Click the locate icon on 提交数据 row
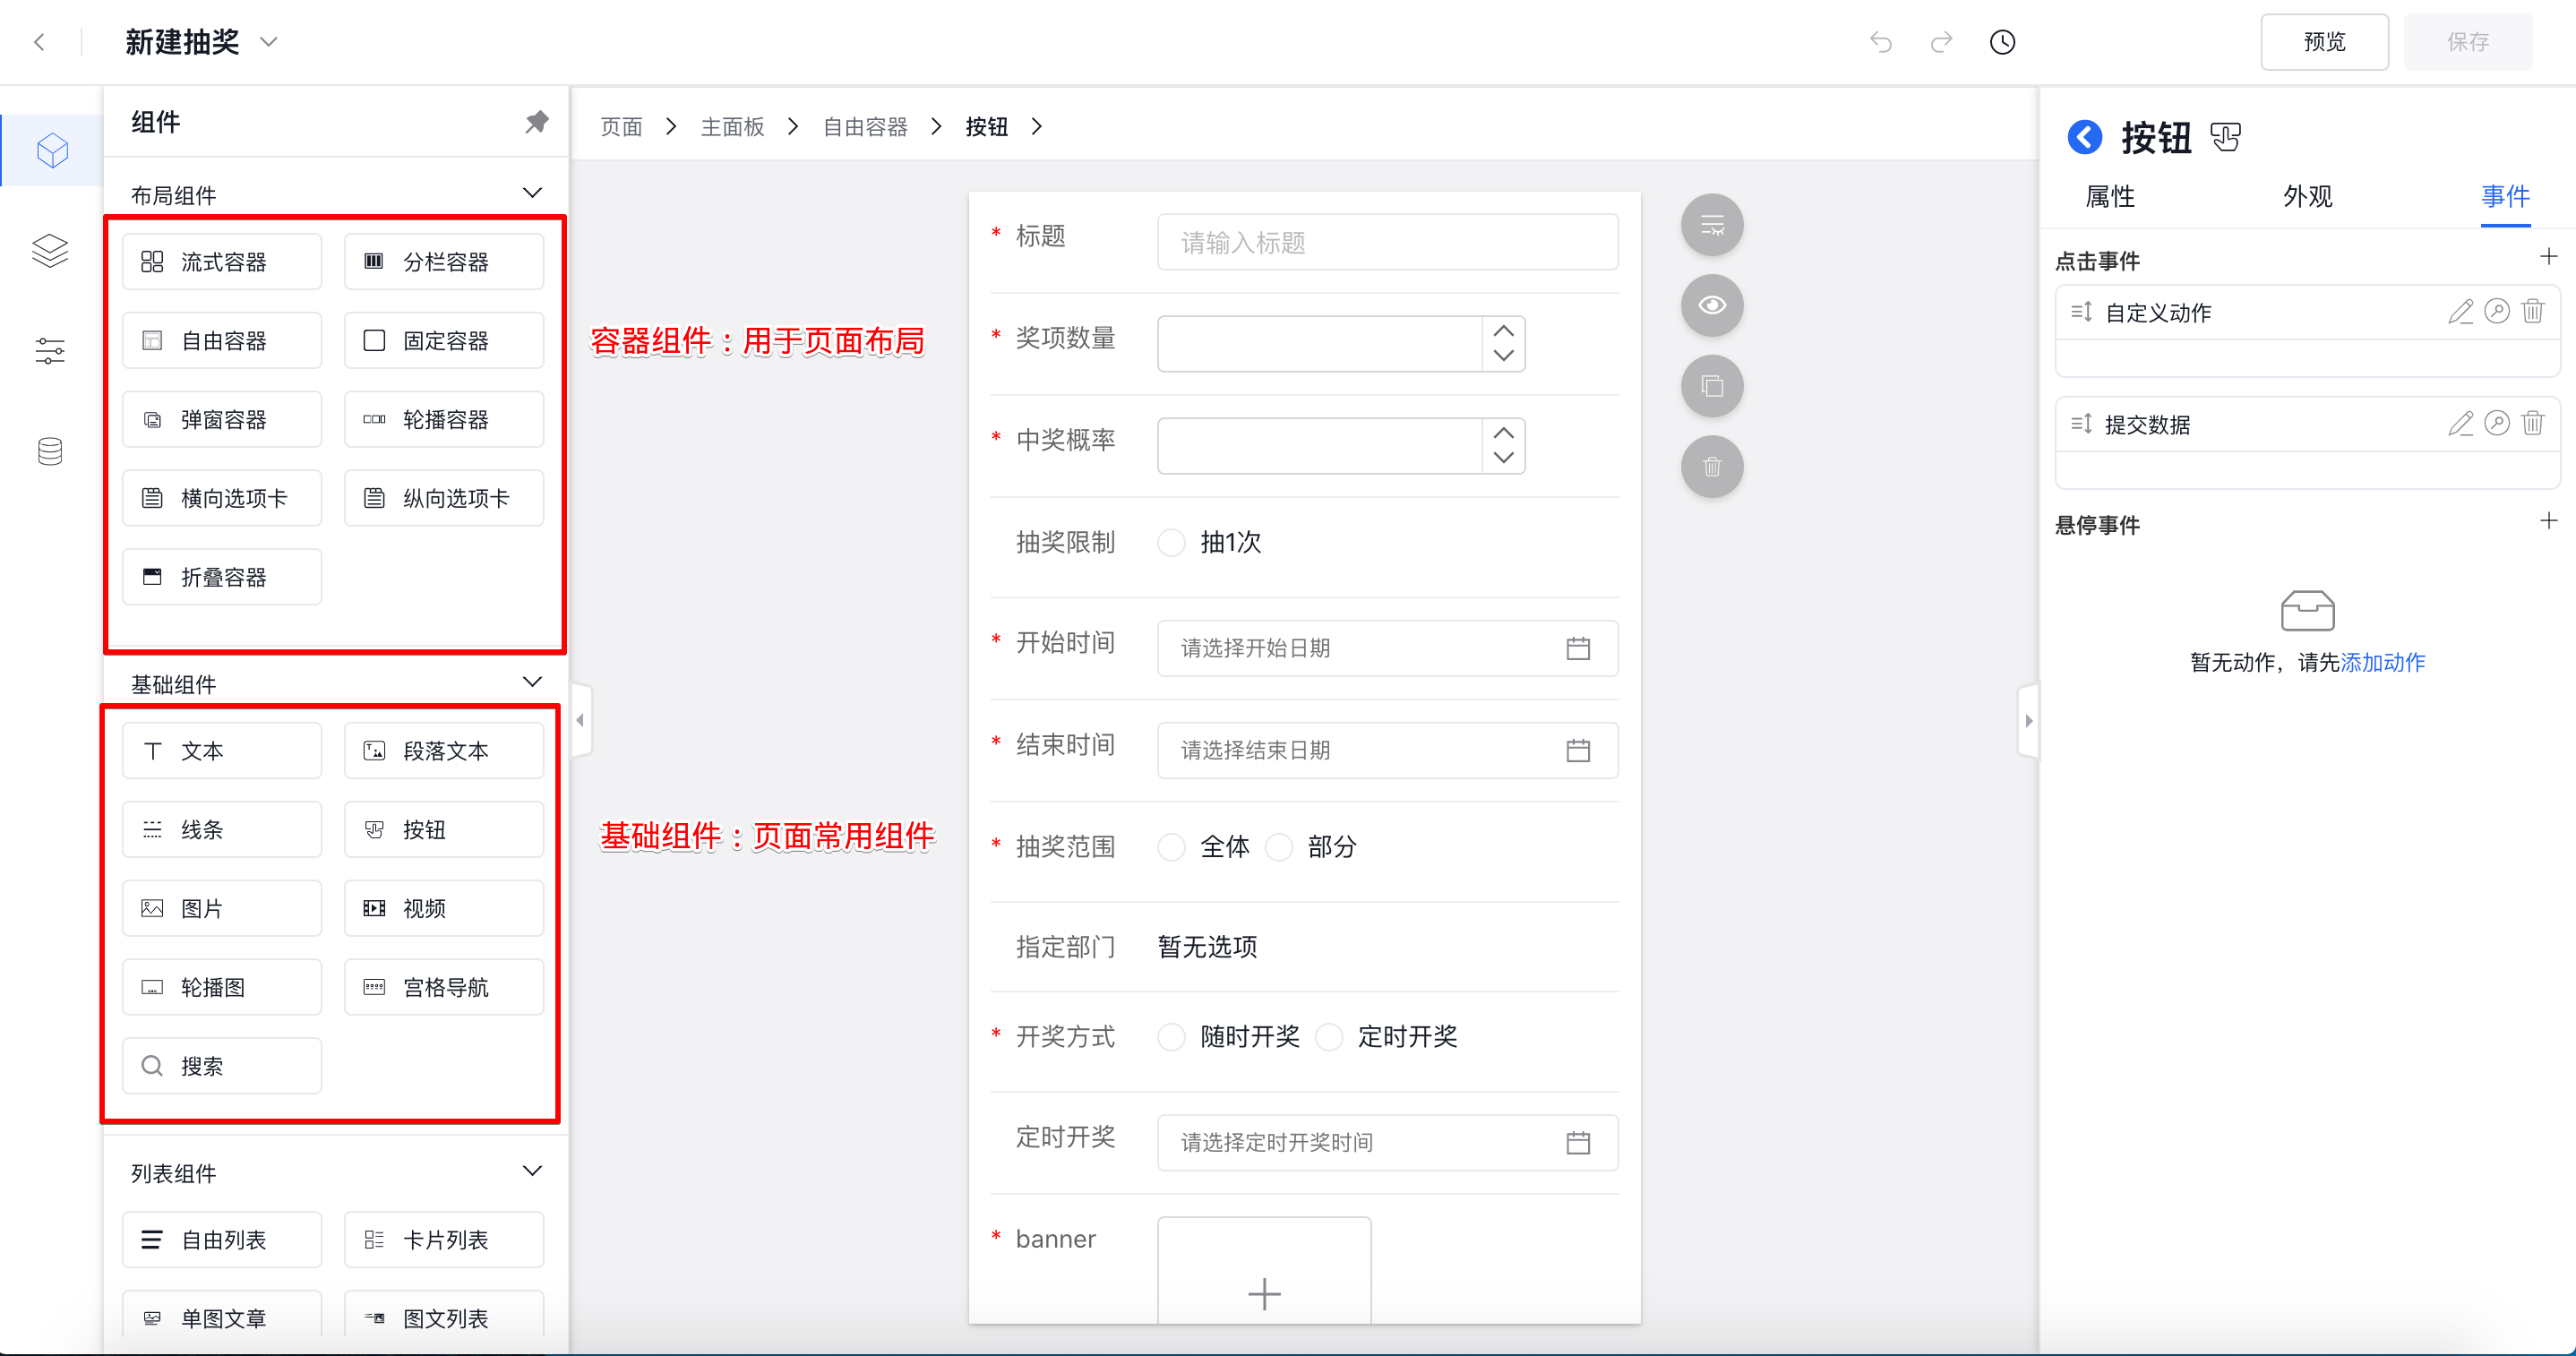Viewport: 2576px width, 1356px height. pos(2497,423)
